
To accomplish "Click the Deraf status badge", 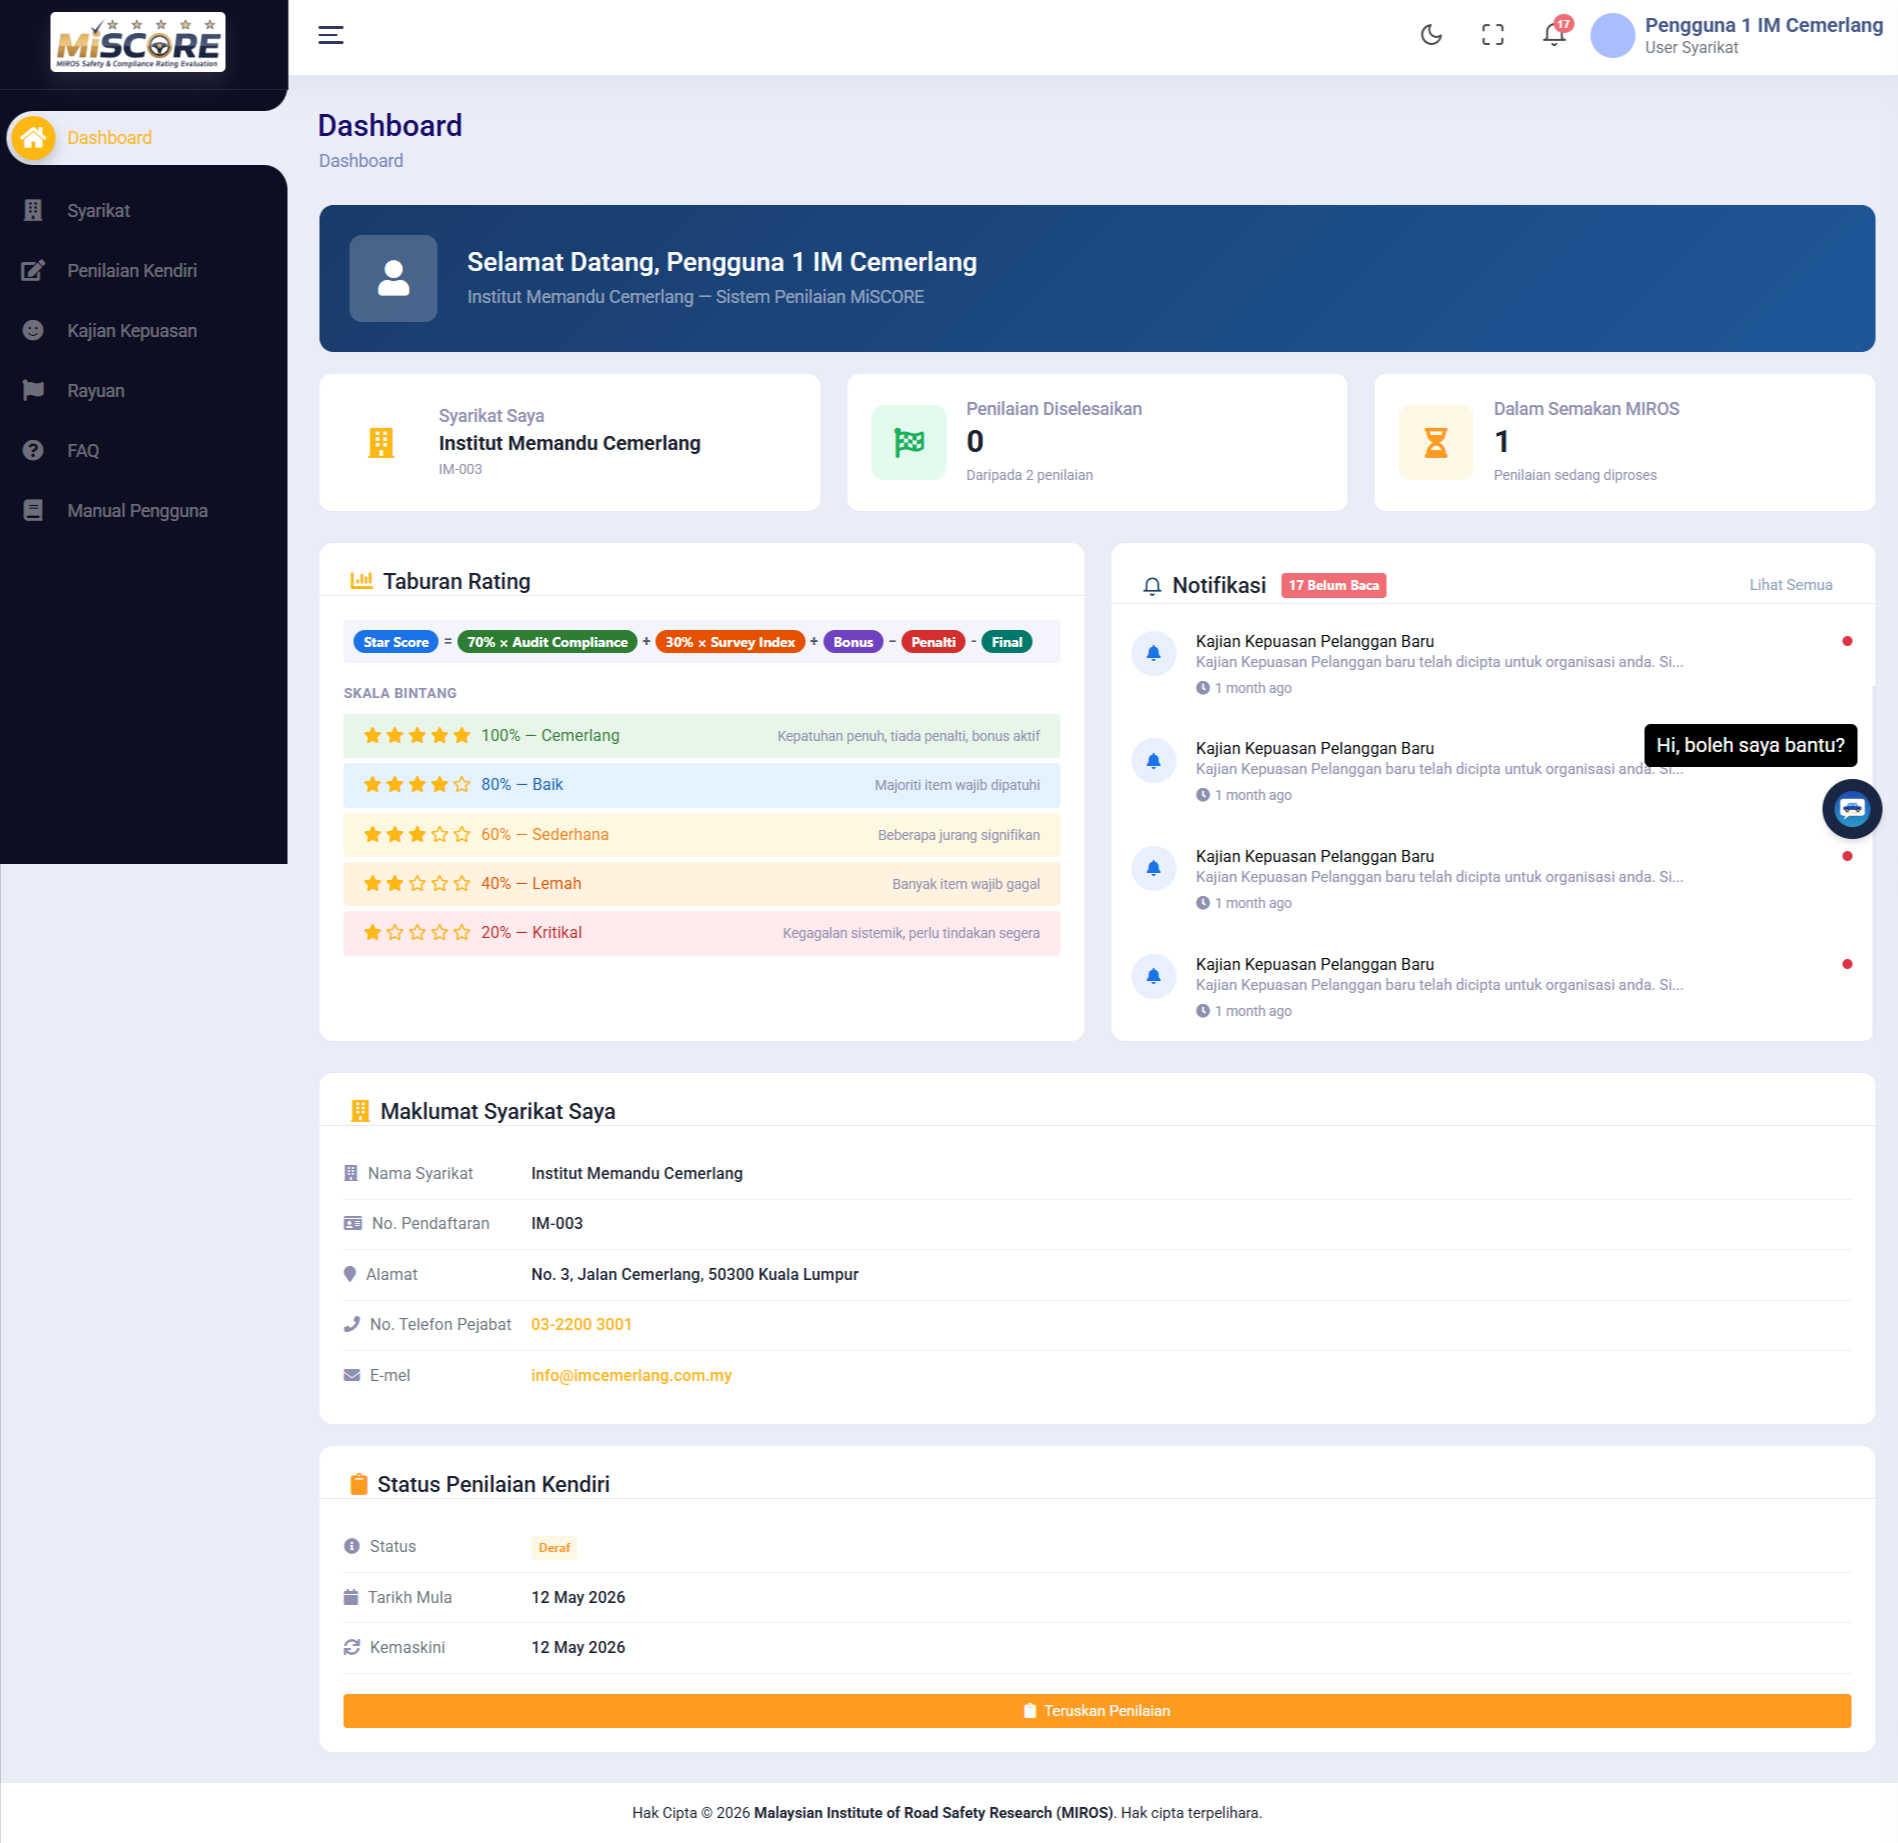I will coord(554,1548).
